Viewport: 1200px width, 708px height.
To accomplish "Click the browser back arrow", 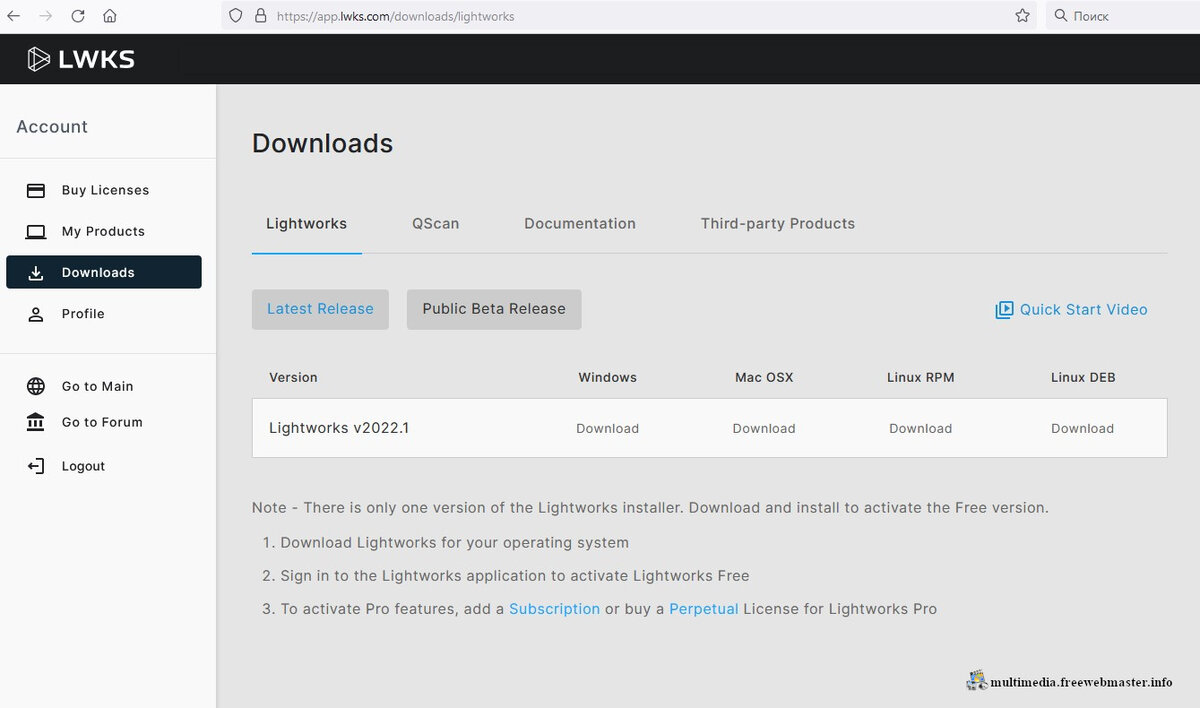I will tap(14, 16).
